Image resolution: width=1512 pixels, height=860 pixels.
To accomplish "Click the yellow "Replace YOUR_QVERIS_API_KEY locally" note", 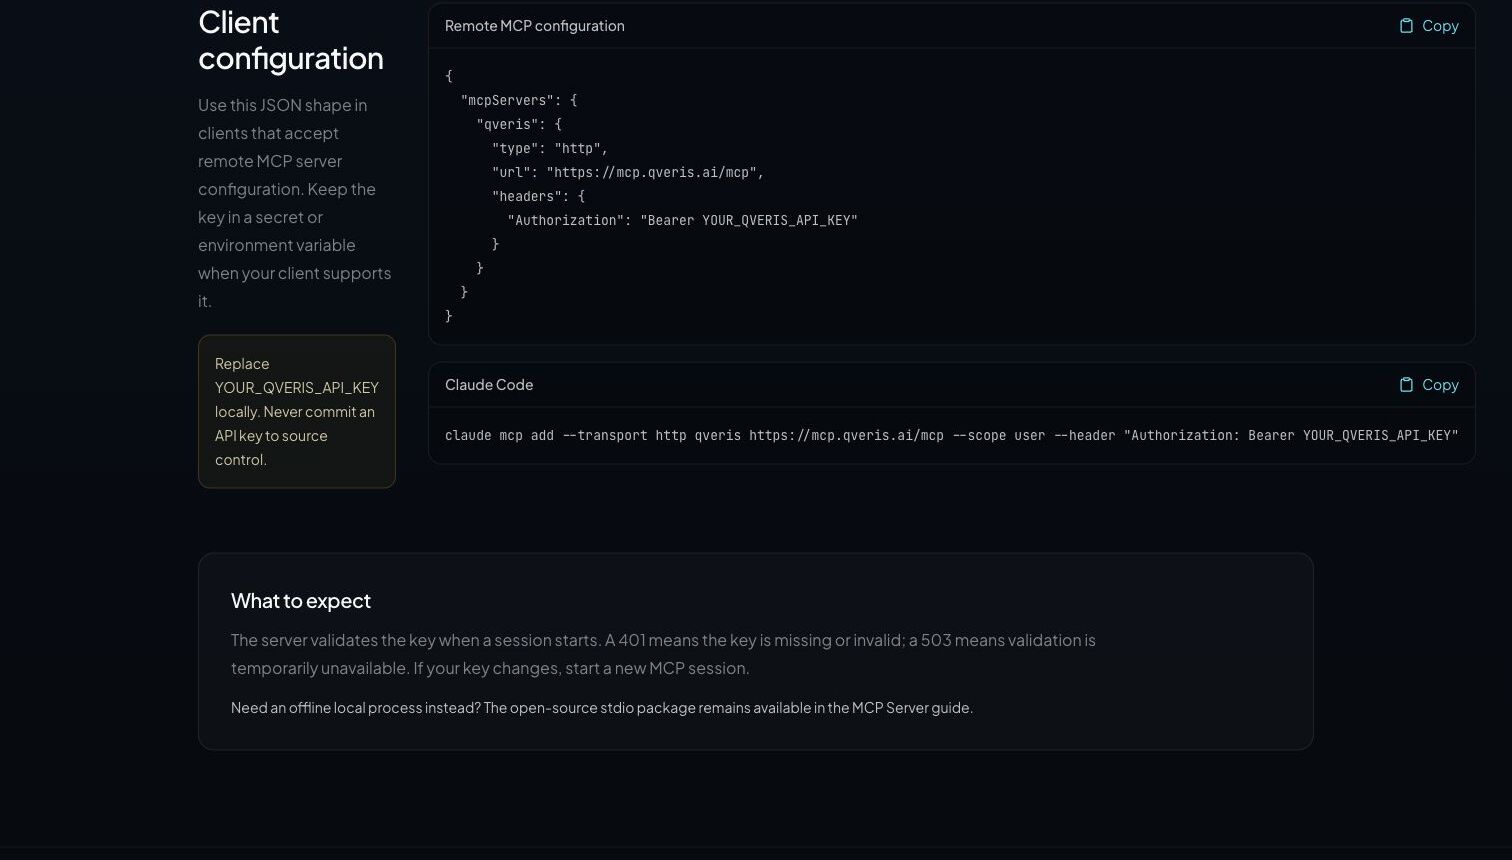I will click(x=297, y=412).
